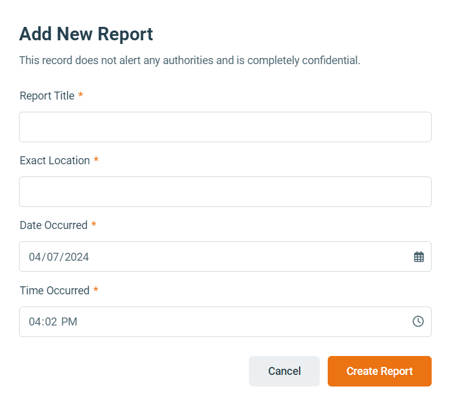This screenshot has width=450, height=403.
Task: Click the Add New Report heading
Action: coord(86,34)
